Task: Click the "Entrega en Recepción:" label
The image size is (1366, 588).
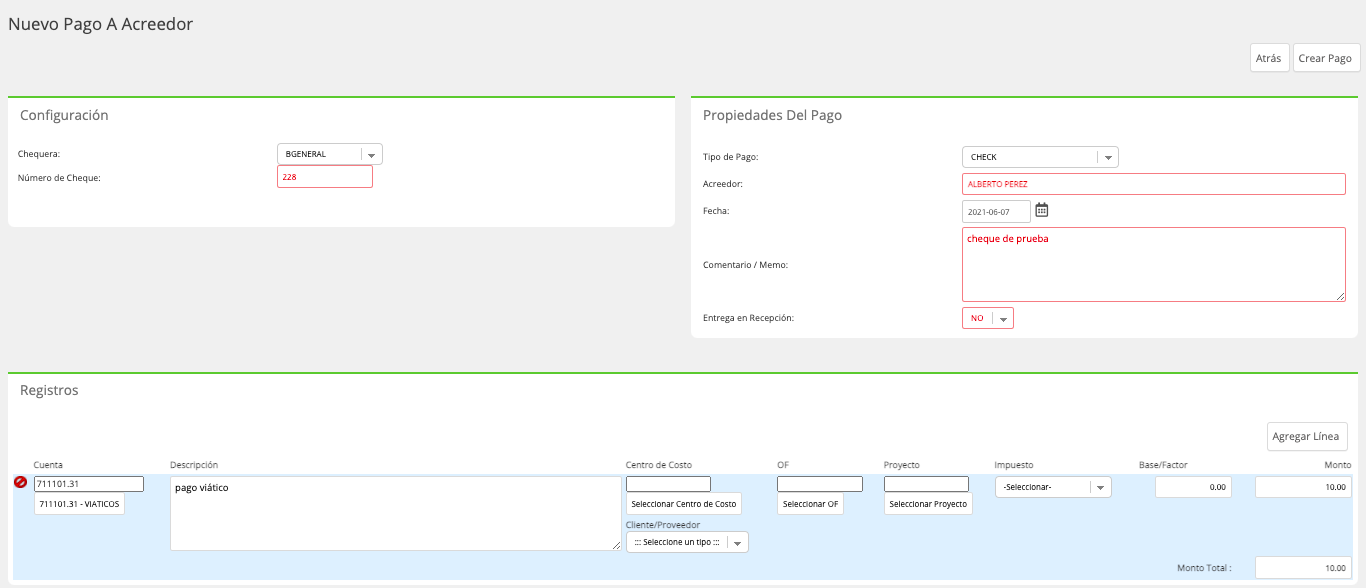Action: pos(748,318)
